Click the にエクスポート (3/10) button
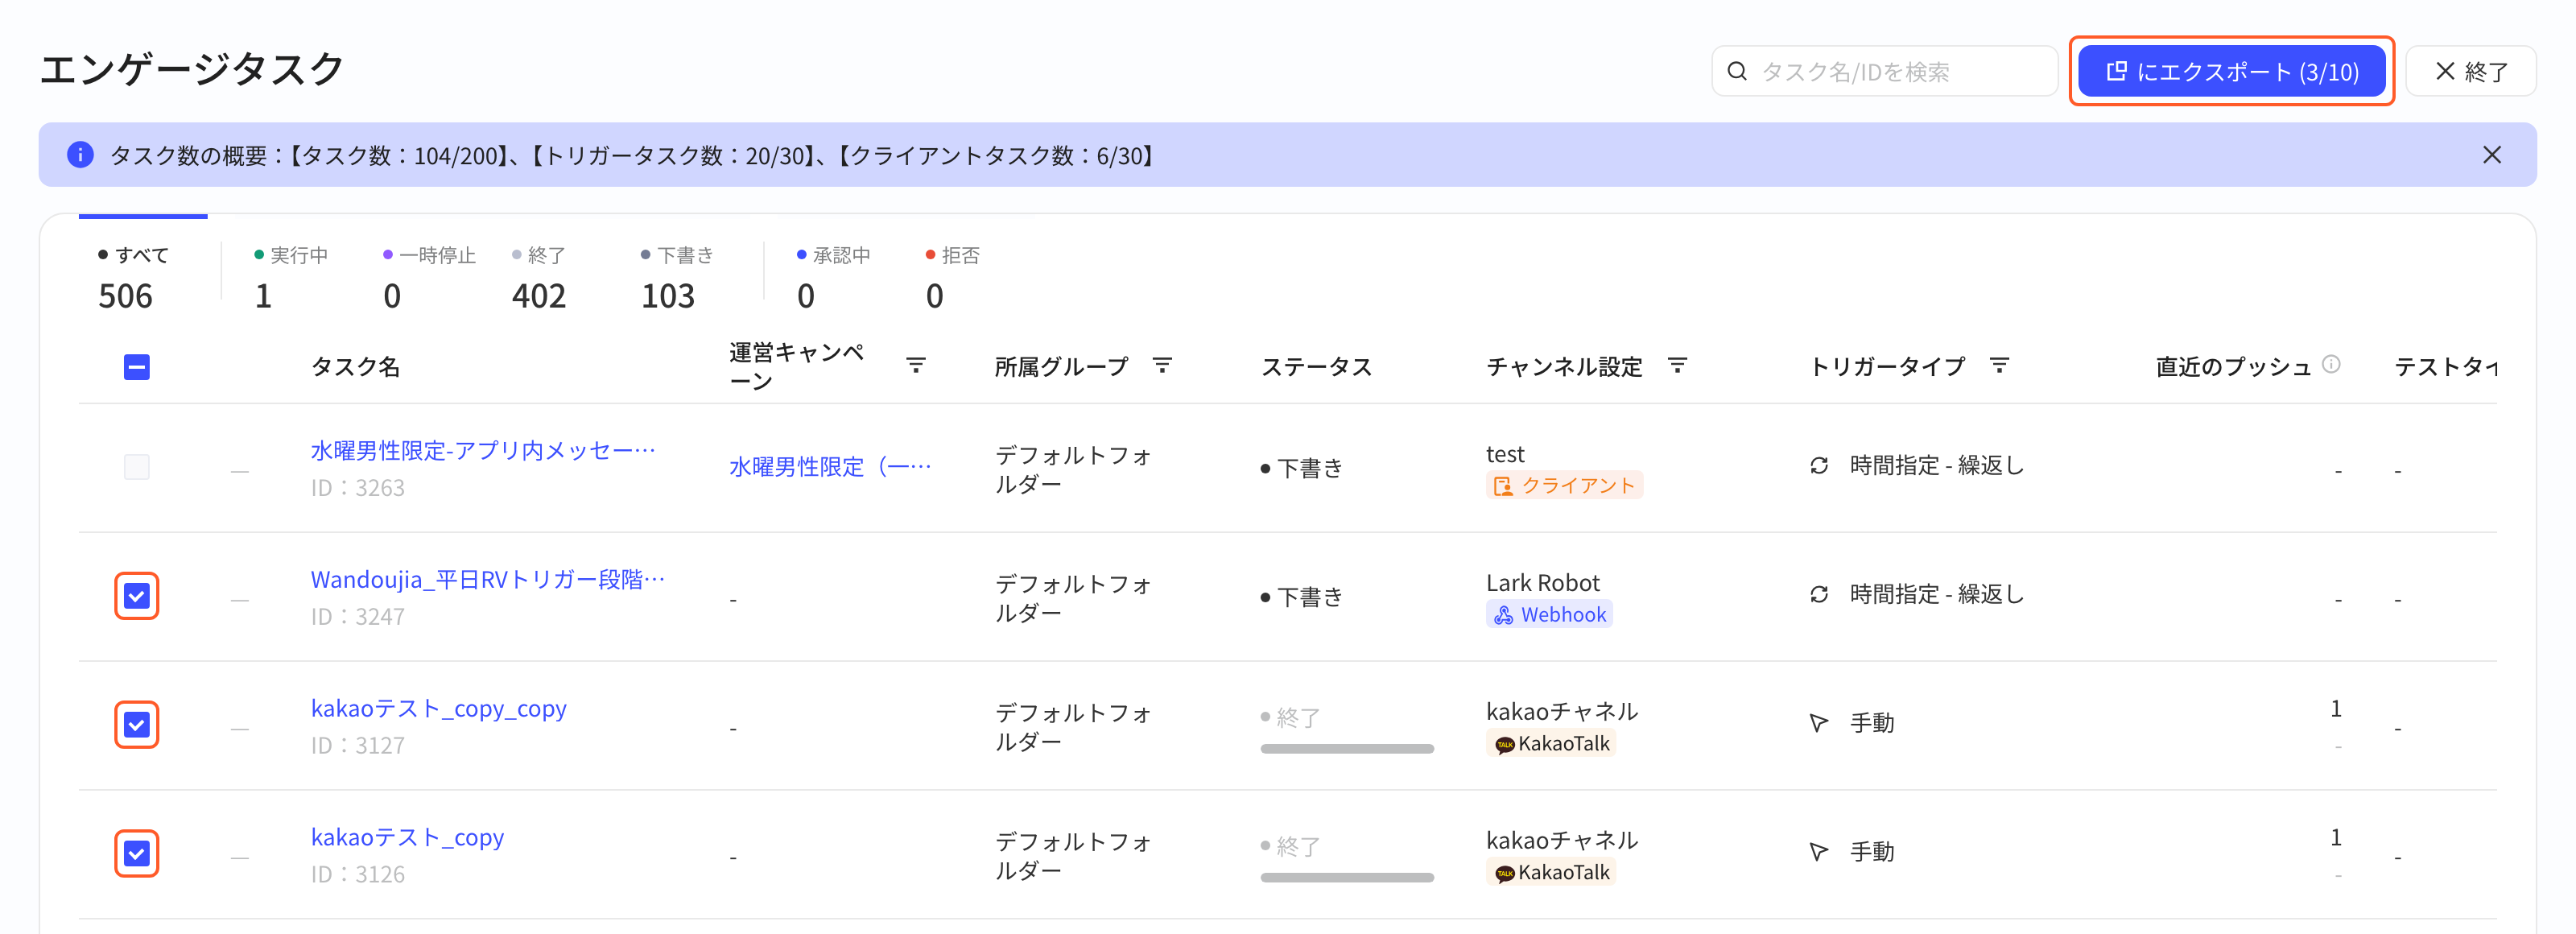Image resolution: width=2576 pixels, height=934 pixels. [2231, 71]
